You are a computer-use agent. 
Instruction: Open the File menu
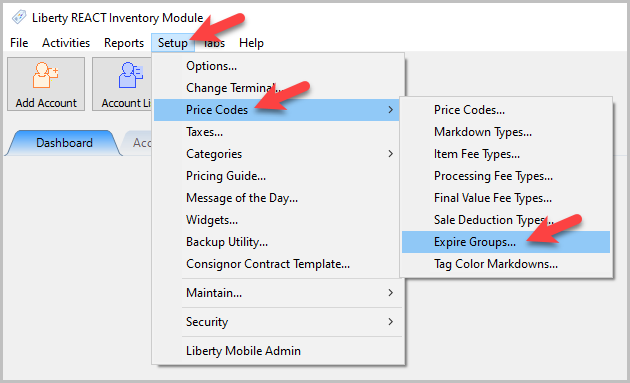coord(19,43)
